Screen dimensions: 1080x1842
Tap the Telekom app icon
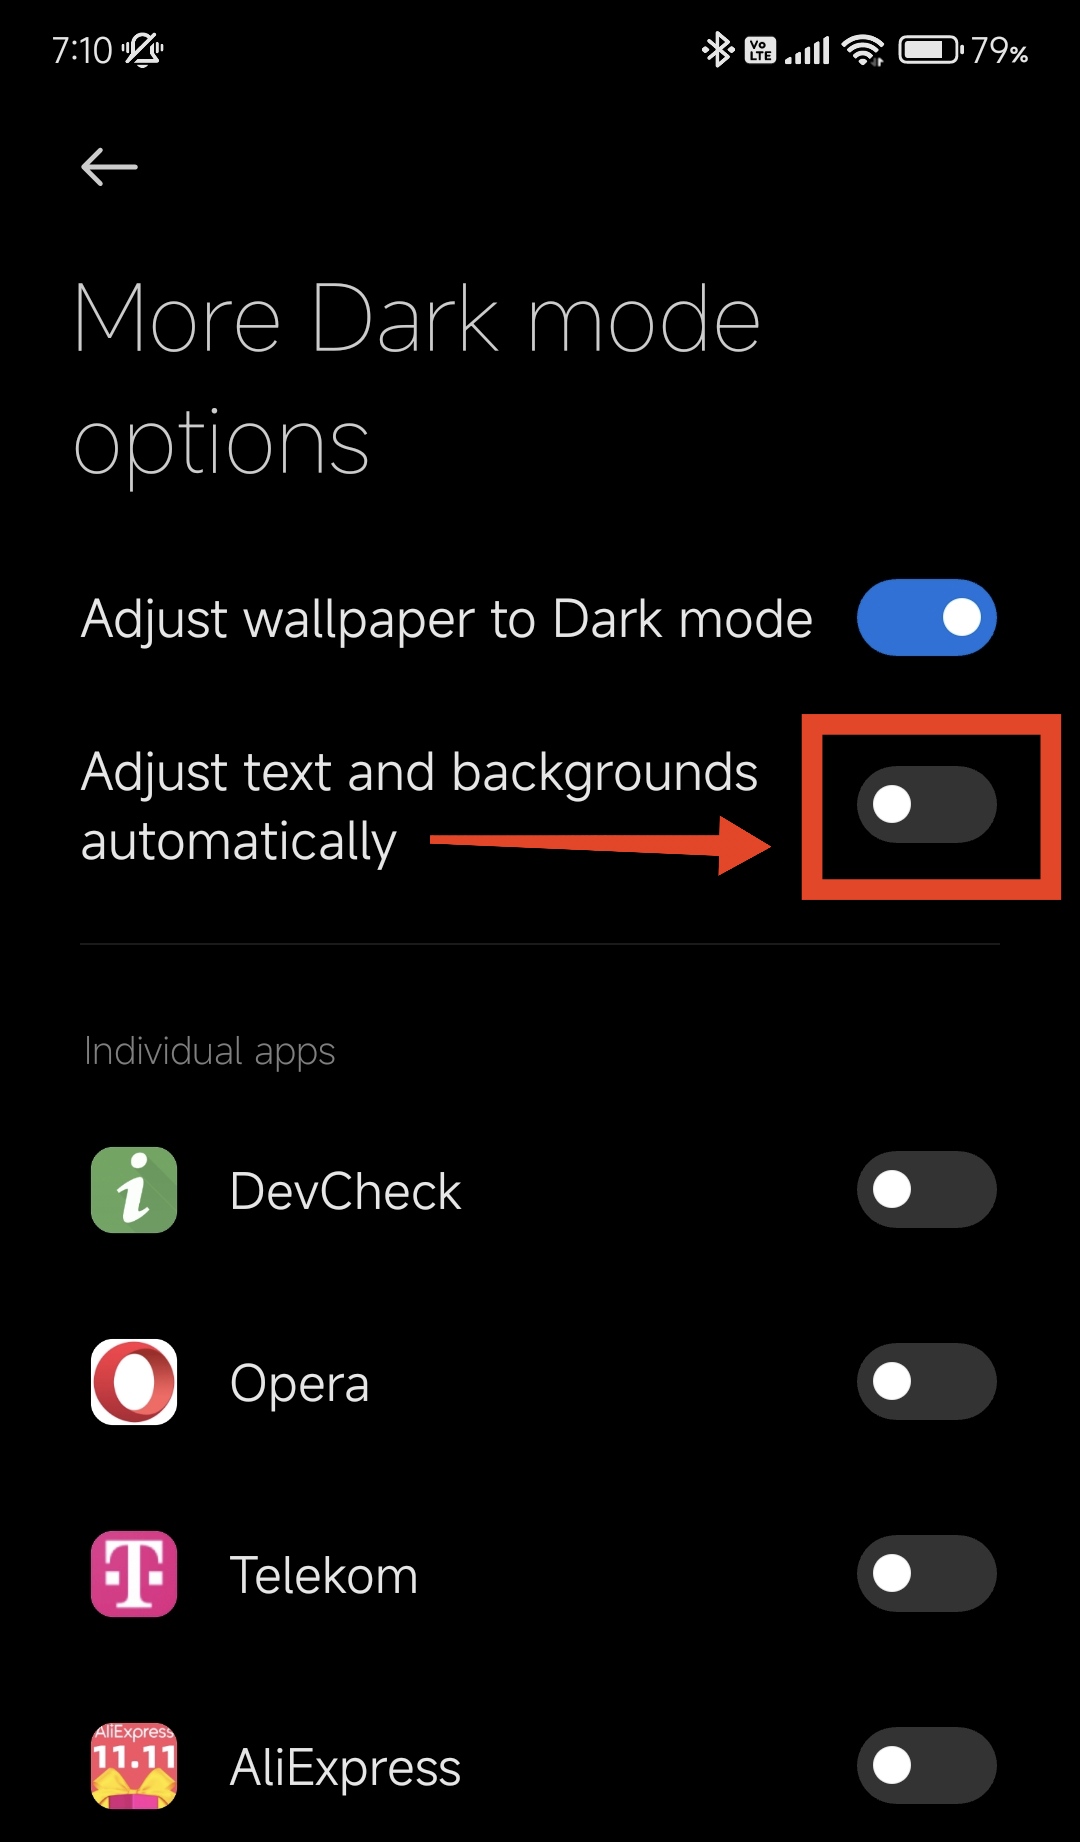134,1574
